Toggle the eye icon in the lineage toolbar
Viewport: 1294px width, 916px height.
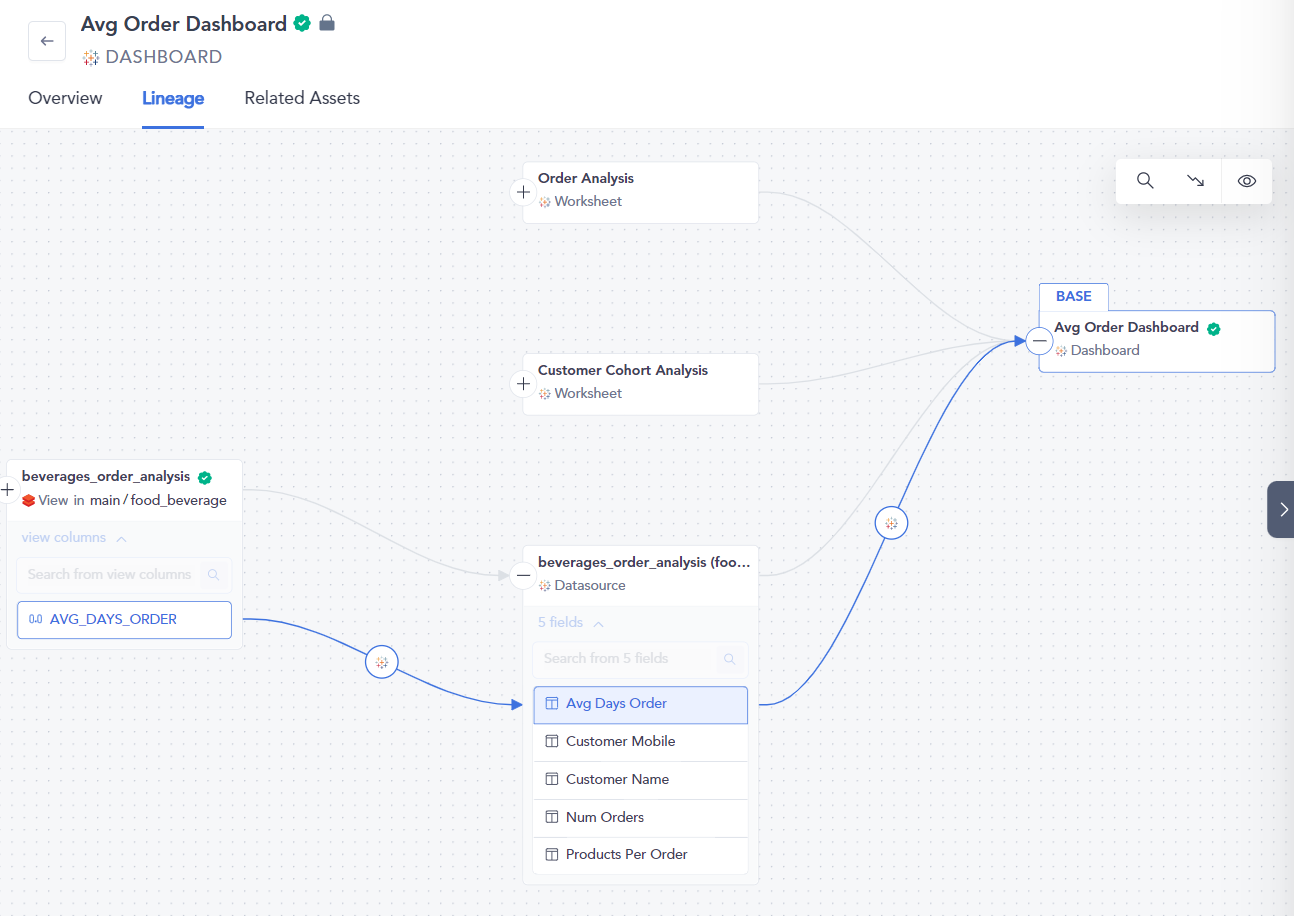tap(1245, 181)
